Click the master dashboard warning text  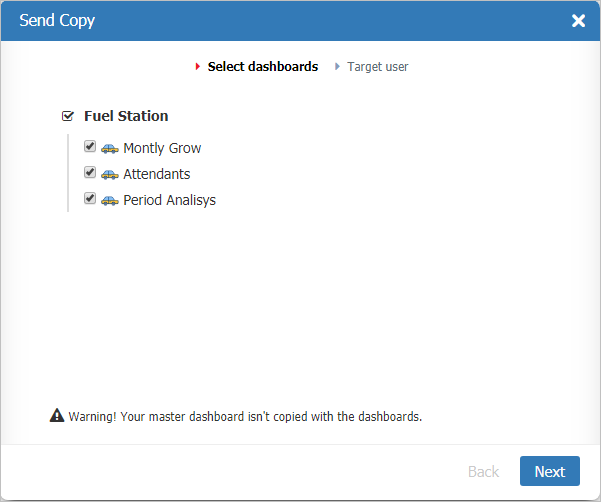245,416
